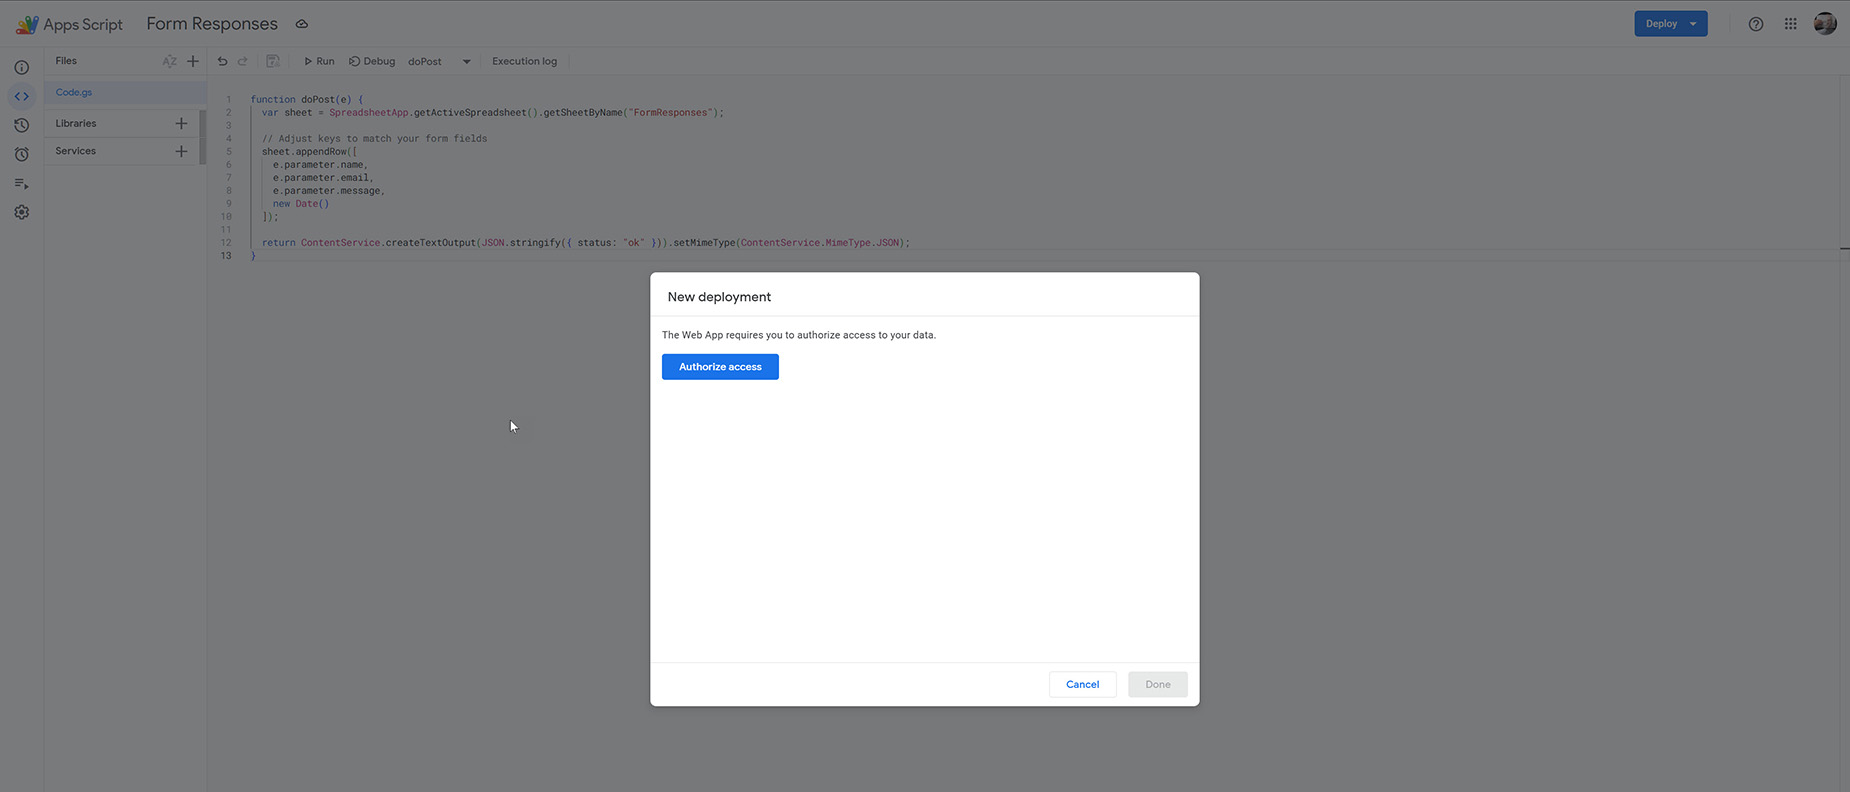Image resolution: width=1850 pixels, height=792 pixels.
Task: Add a service using the plus icon
Action: (x=181, y=151)
